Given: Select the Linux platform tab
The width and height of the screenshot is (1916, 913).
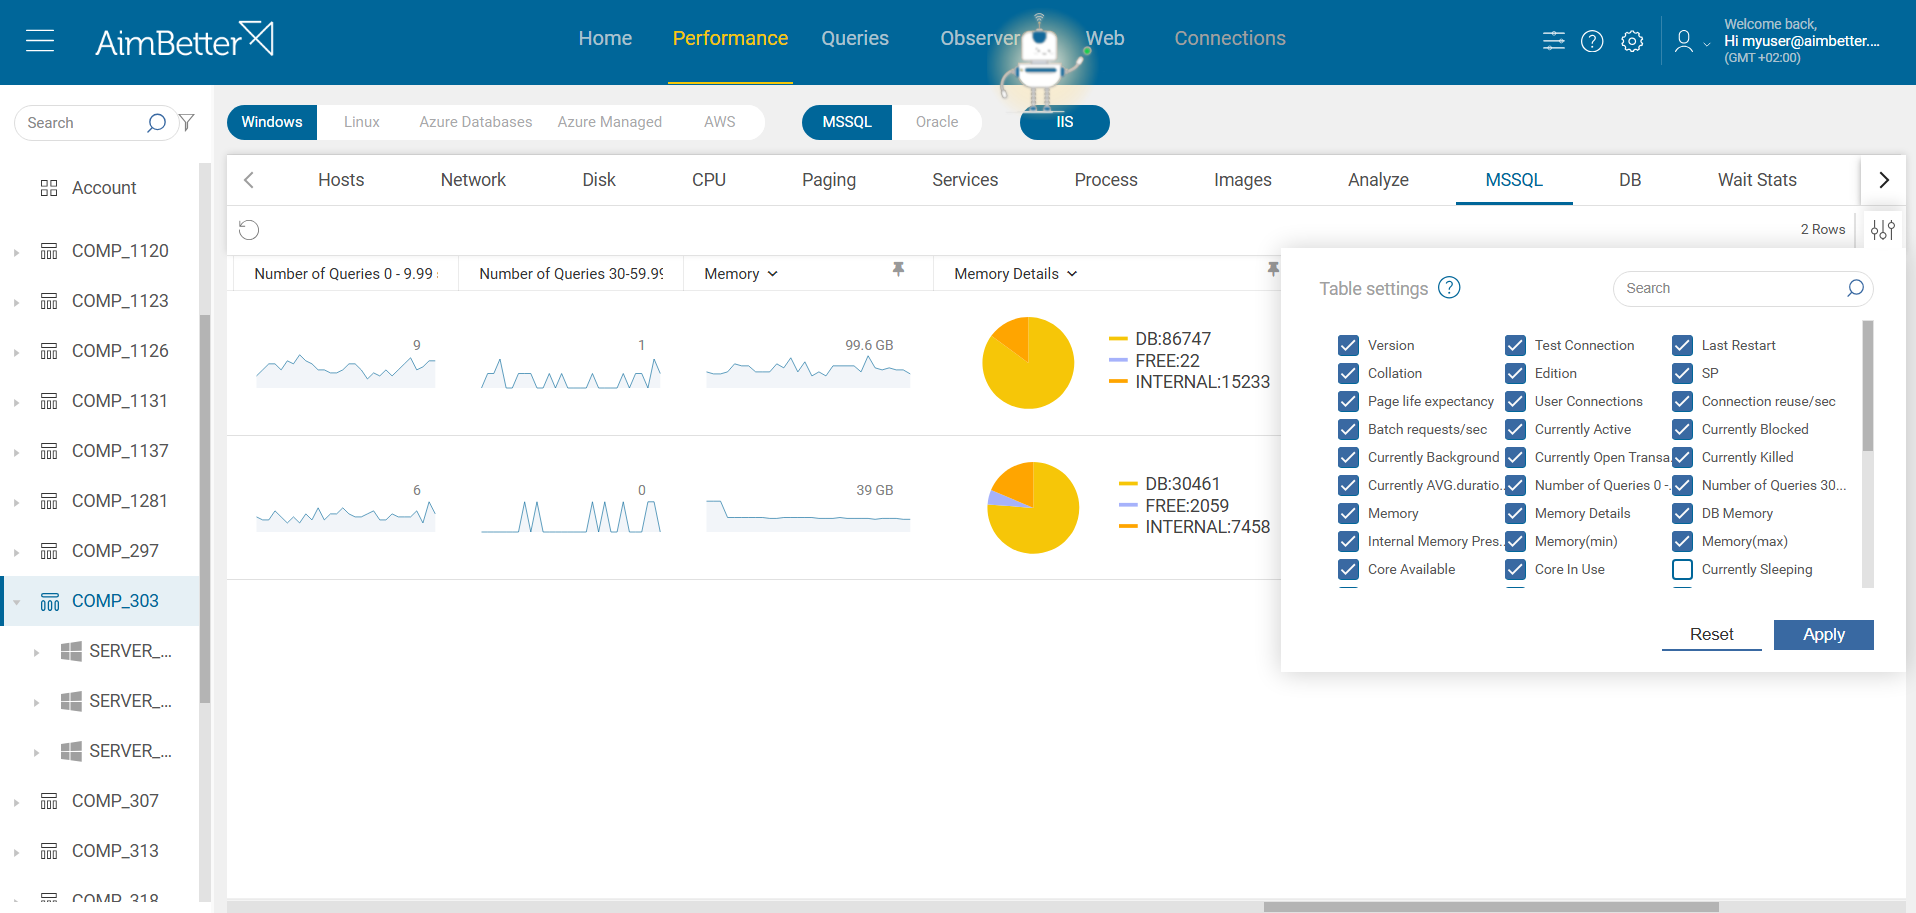Looking at the screenshot, I should click(x=362, y=122).
